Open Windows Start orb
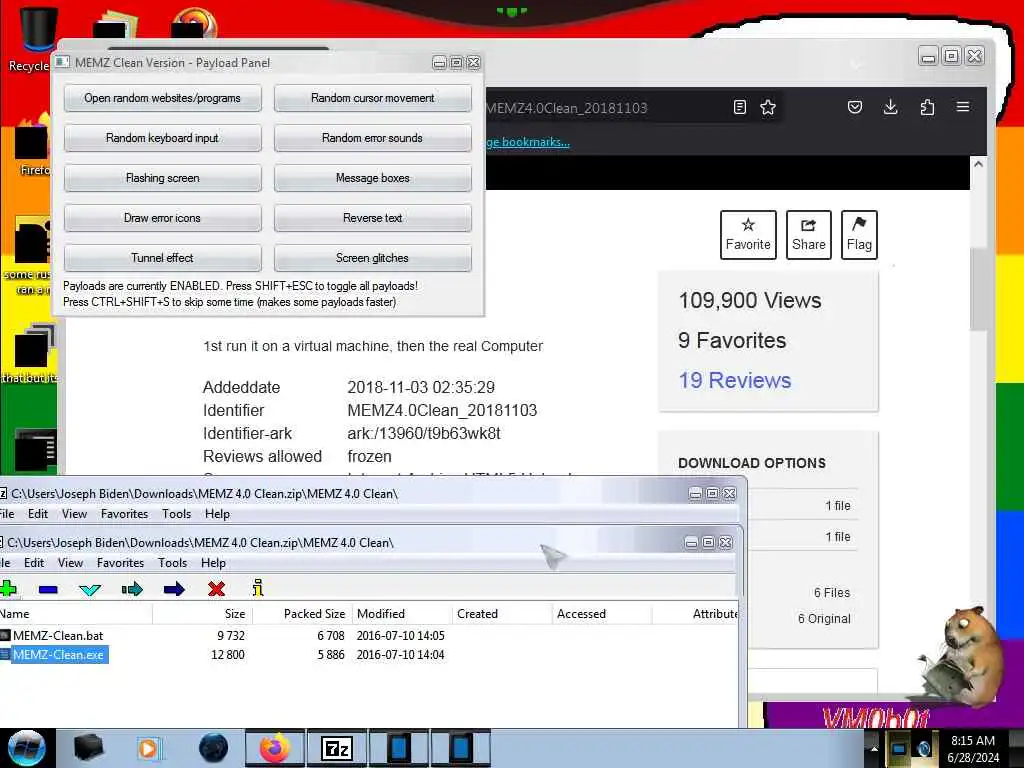 26,748
